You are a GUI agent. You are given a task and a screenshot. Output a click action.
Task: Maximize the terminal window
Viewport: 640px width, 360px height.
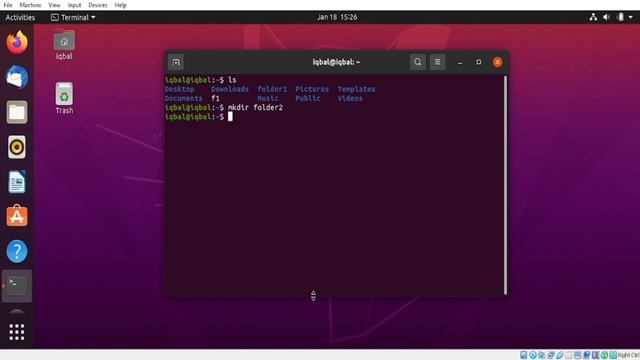[479, 62]
